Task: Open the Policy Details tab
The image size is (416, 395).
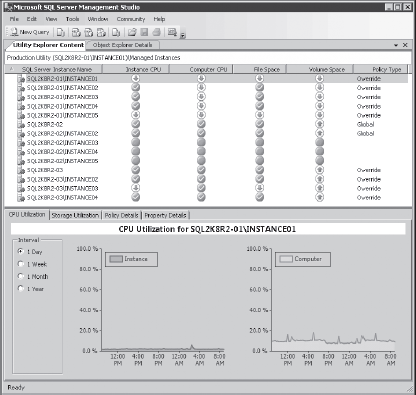Action: pos(121,215)
